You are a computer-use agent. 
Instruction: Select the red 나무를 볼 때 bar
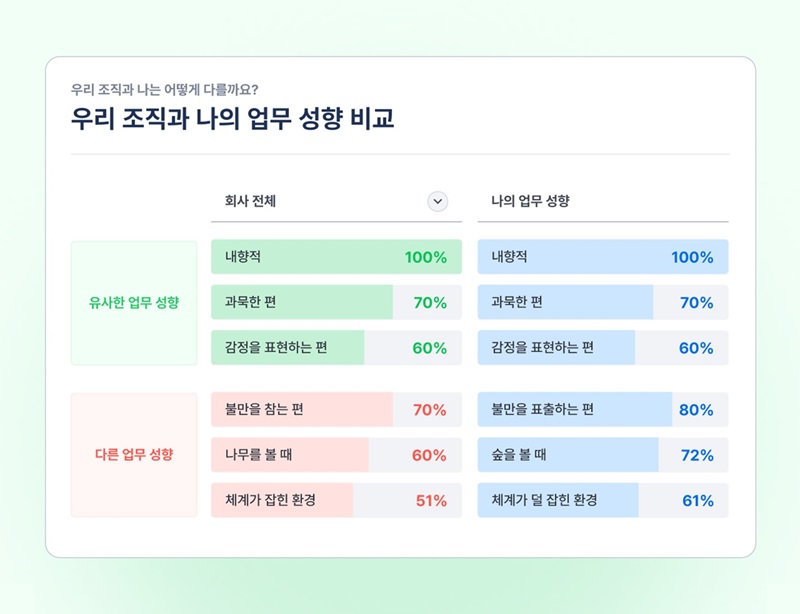336,455
